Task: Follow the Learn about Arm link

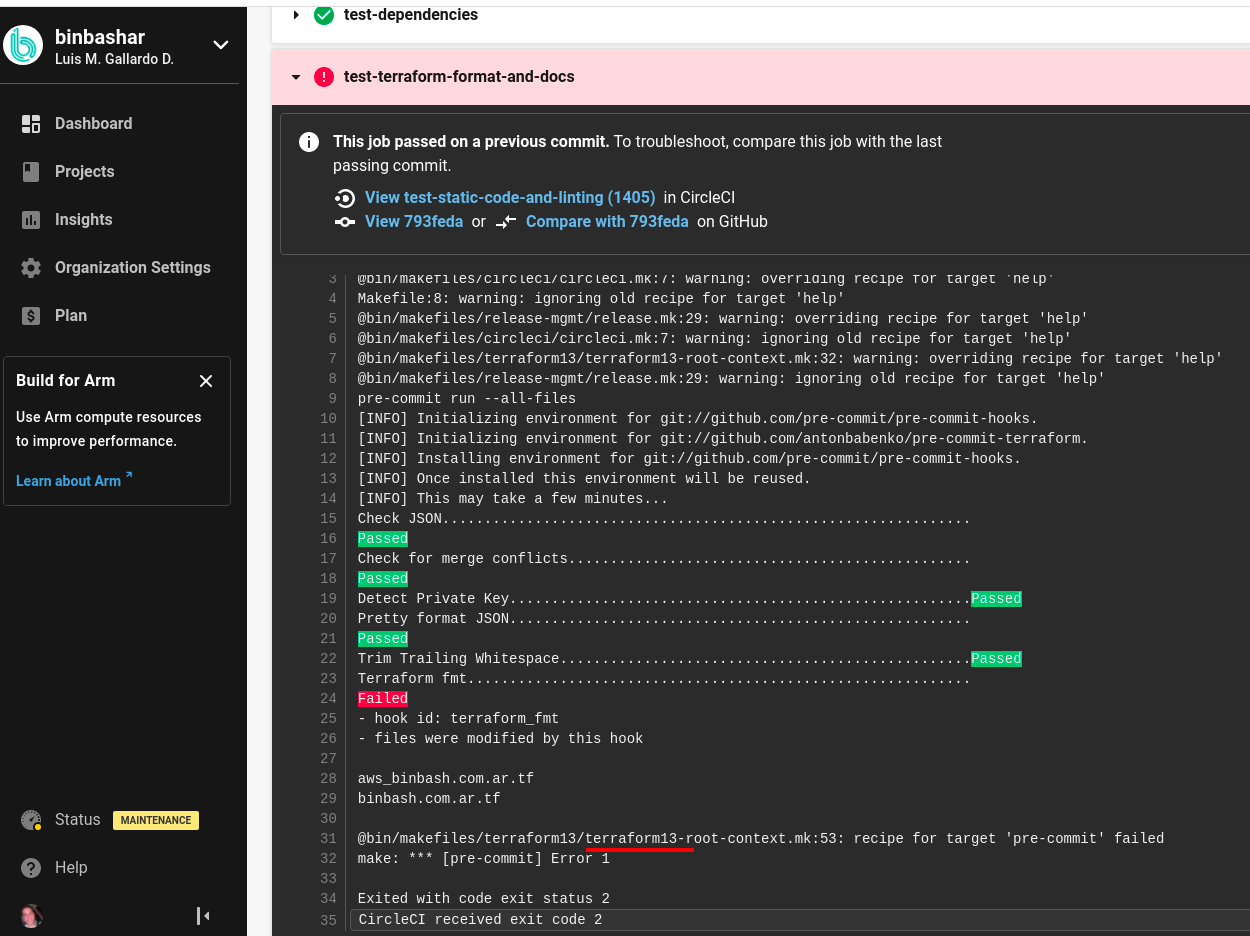Action: pyautogui.click(x=68, y=480)
